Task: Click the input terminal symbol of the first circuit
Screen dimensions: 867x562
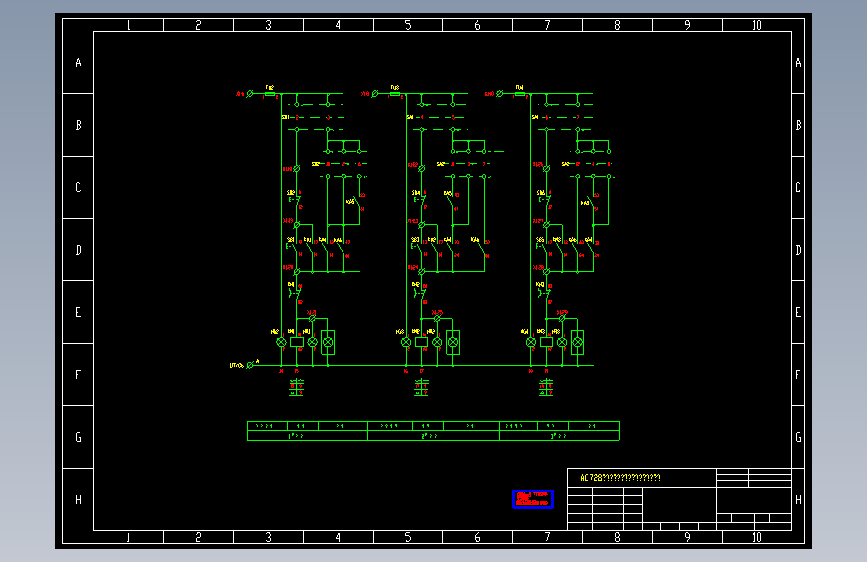Action: (x=250, y=94)
